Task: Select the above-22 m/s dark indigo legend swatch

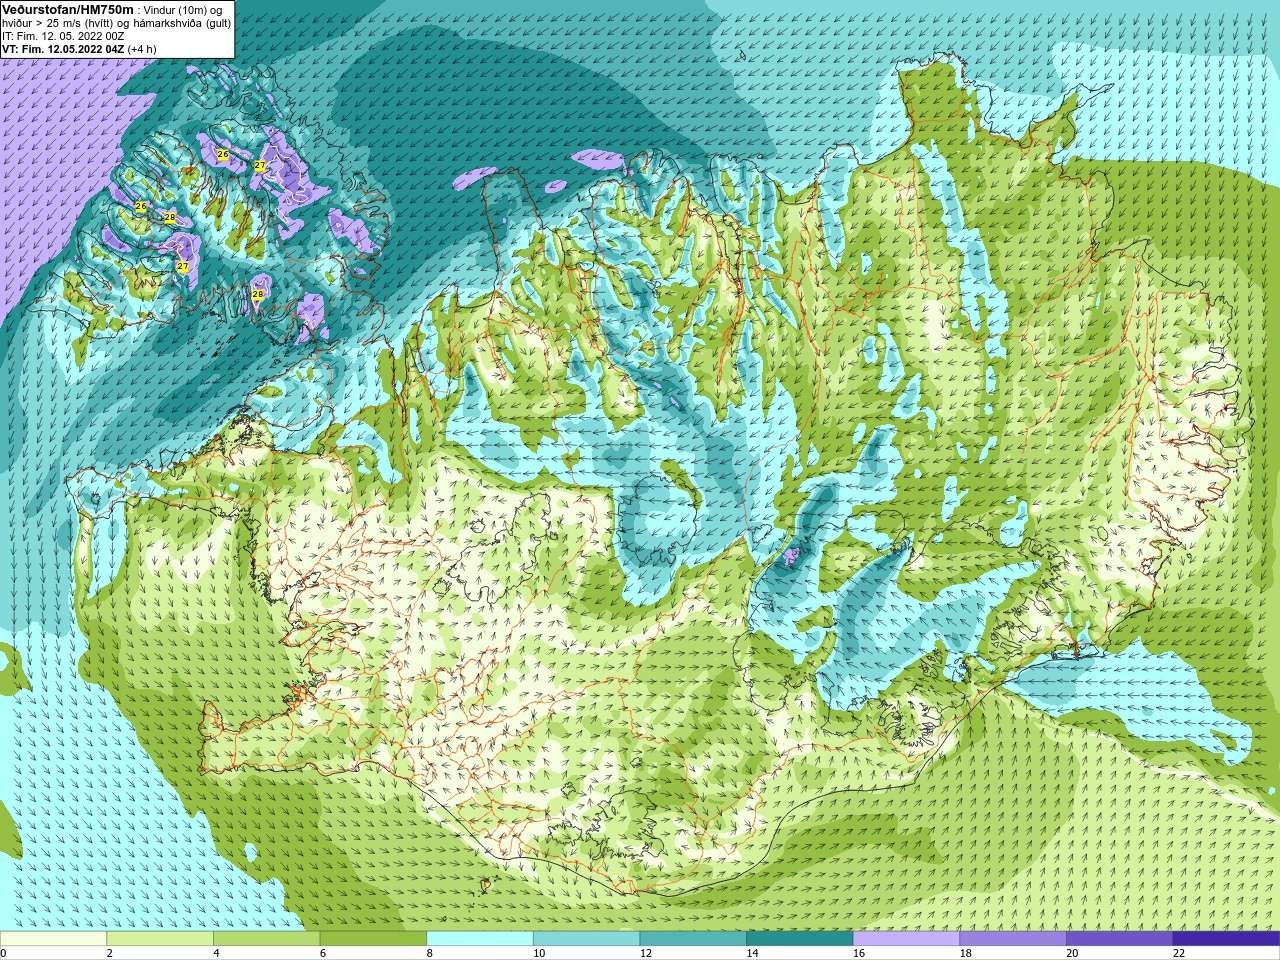Action: click(1226, 939)
